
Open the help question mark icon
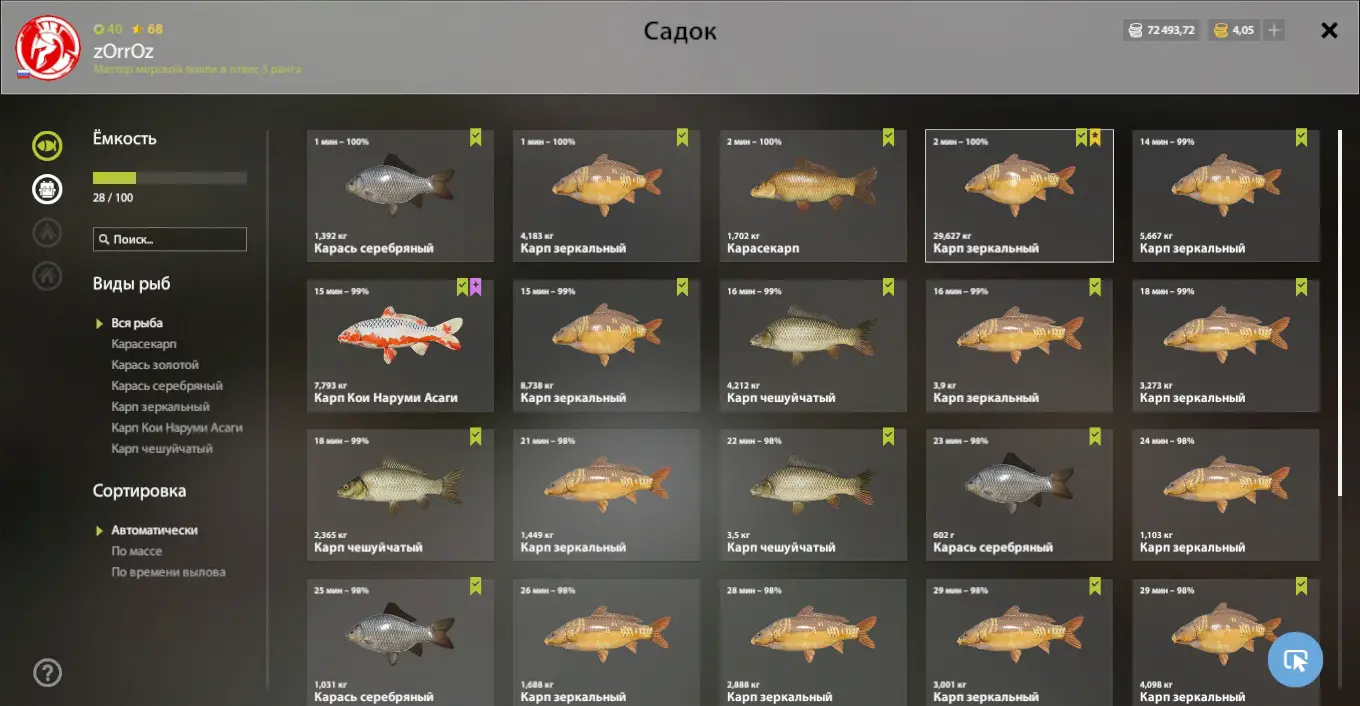click(x=47, y=673)
